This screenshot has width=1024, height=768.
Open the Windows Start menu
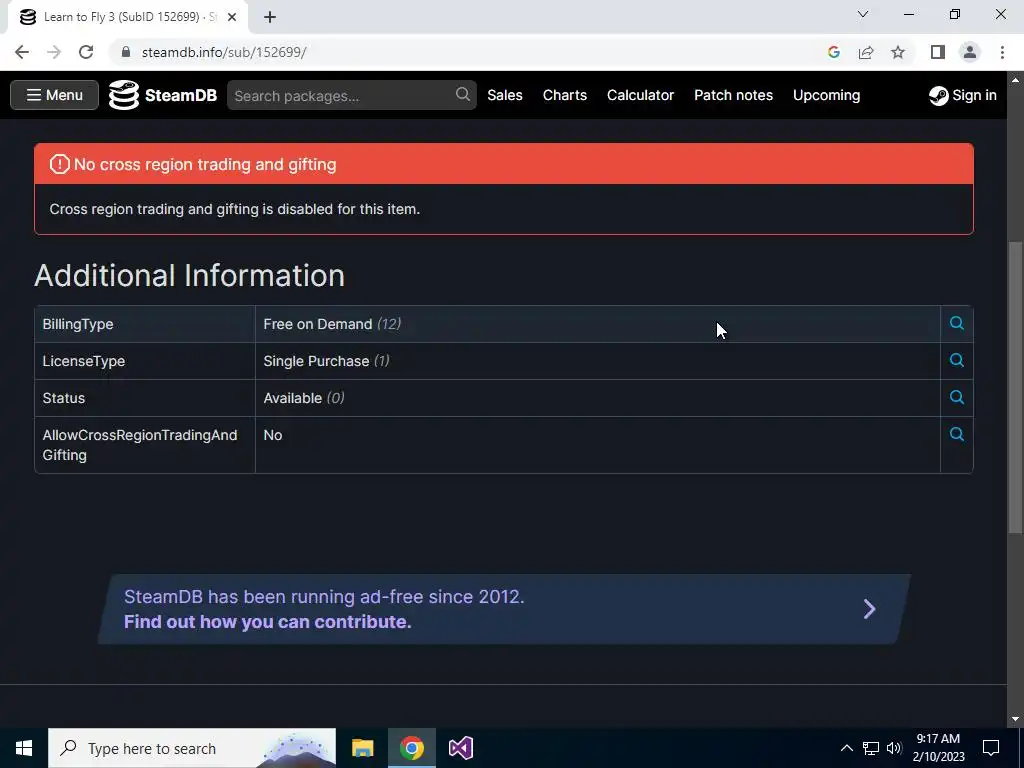click(x=24, y=748)
